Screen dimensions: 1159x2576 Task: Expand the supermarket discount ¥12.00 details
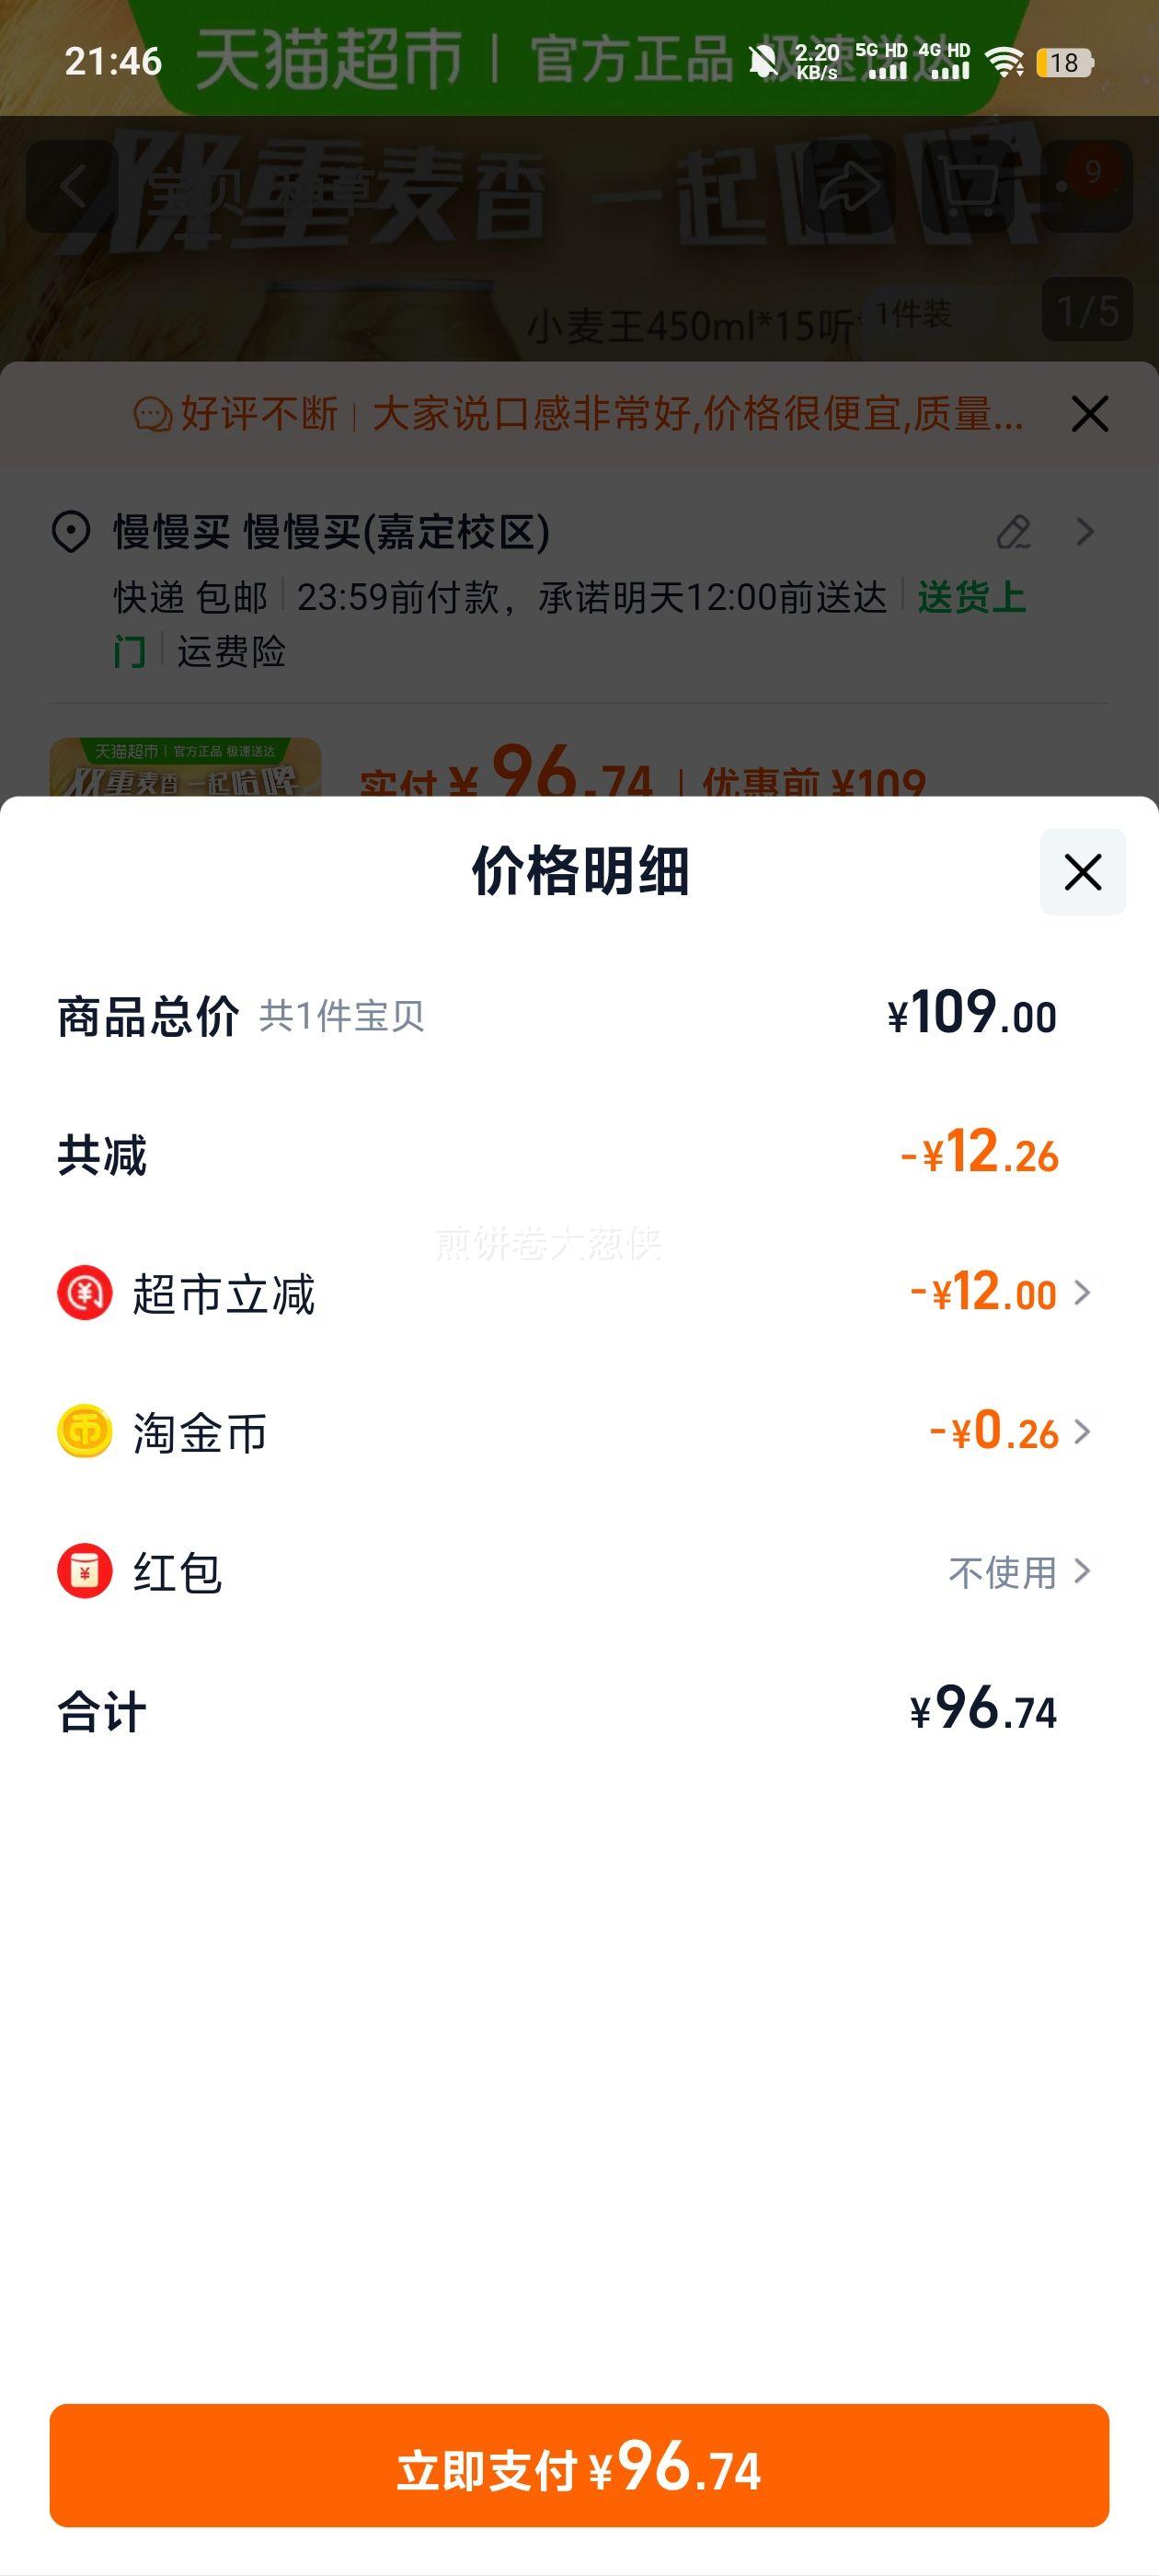1000,1293
